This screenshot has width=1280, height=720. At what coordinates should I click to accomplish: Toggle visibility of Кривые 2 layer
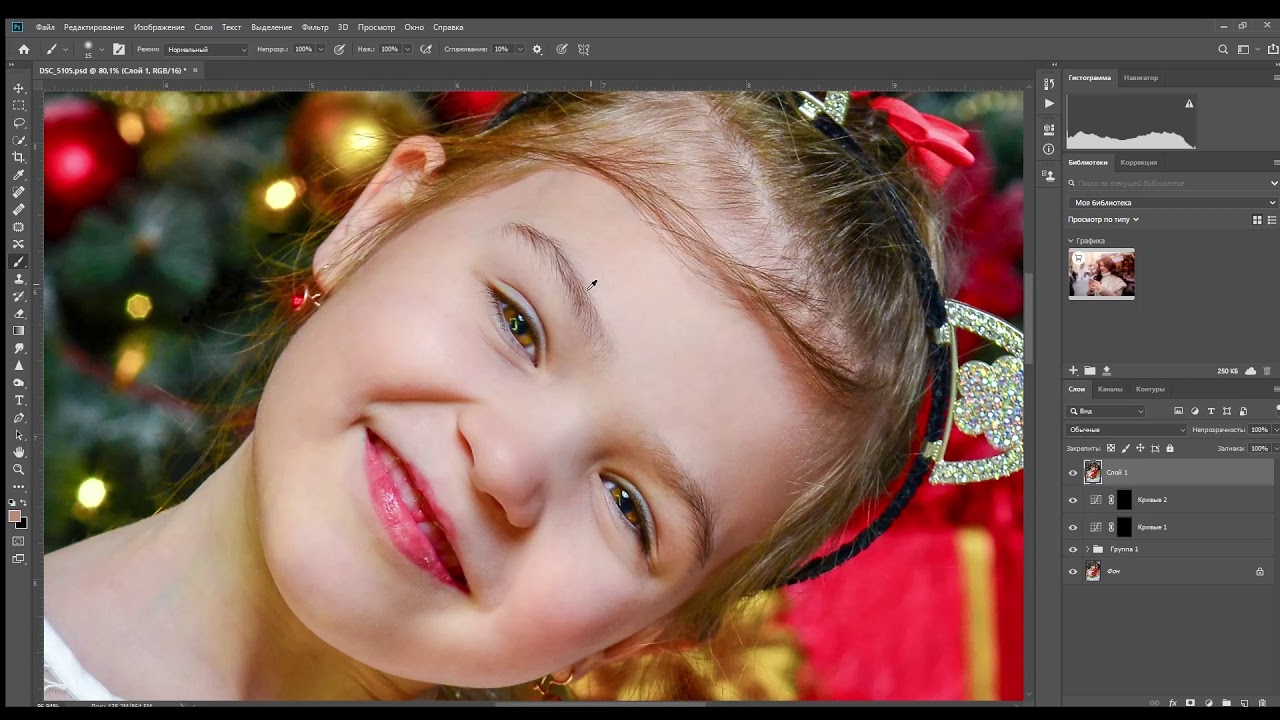pos(1073,500)
